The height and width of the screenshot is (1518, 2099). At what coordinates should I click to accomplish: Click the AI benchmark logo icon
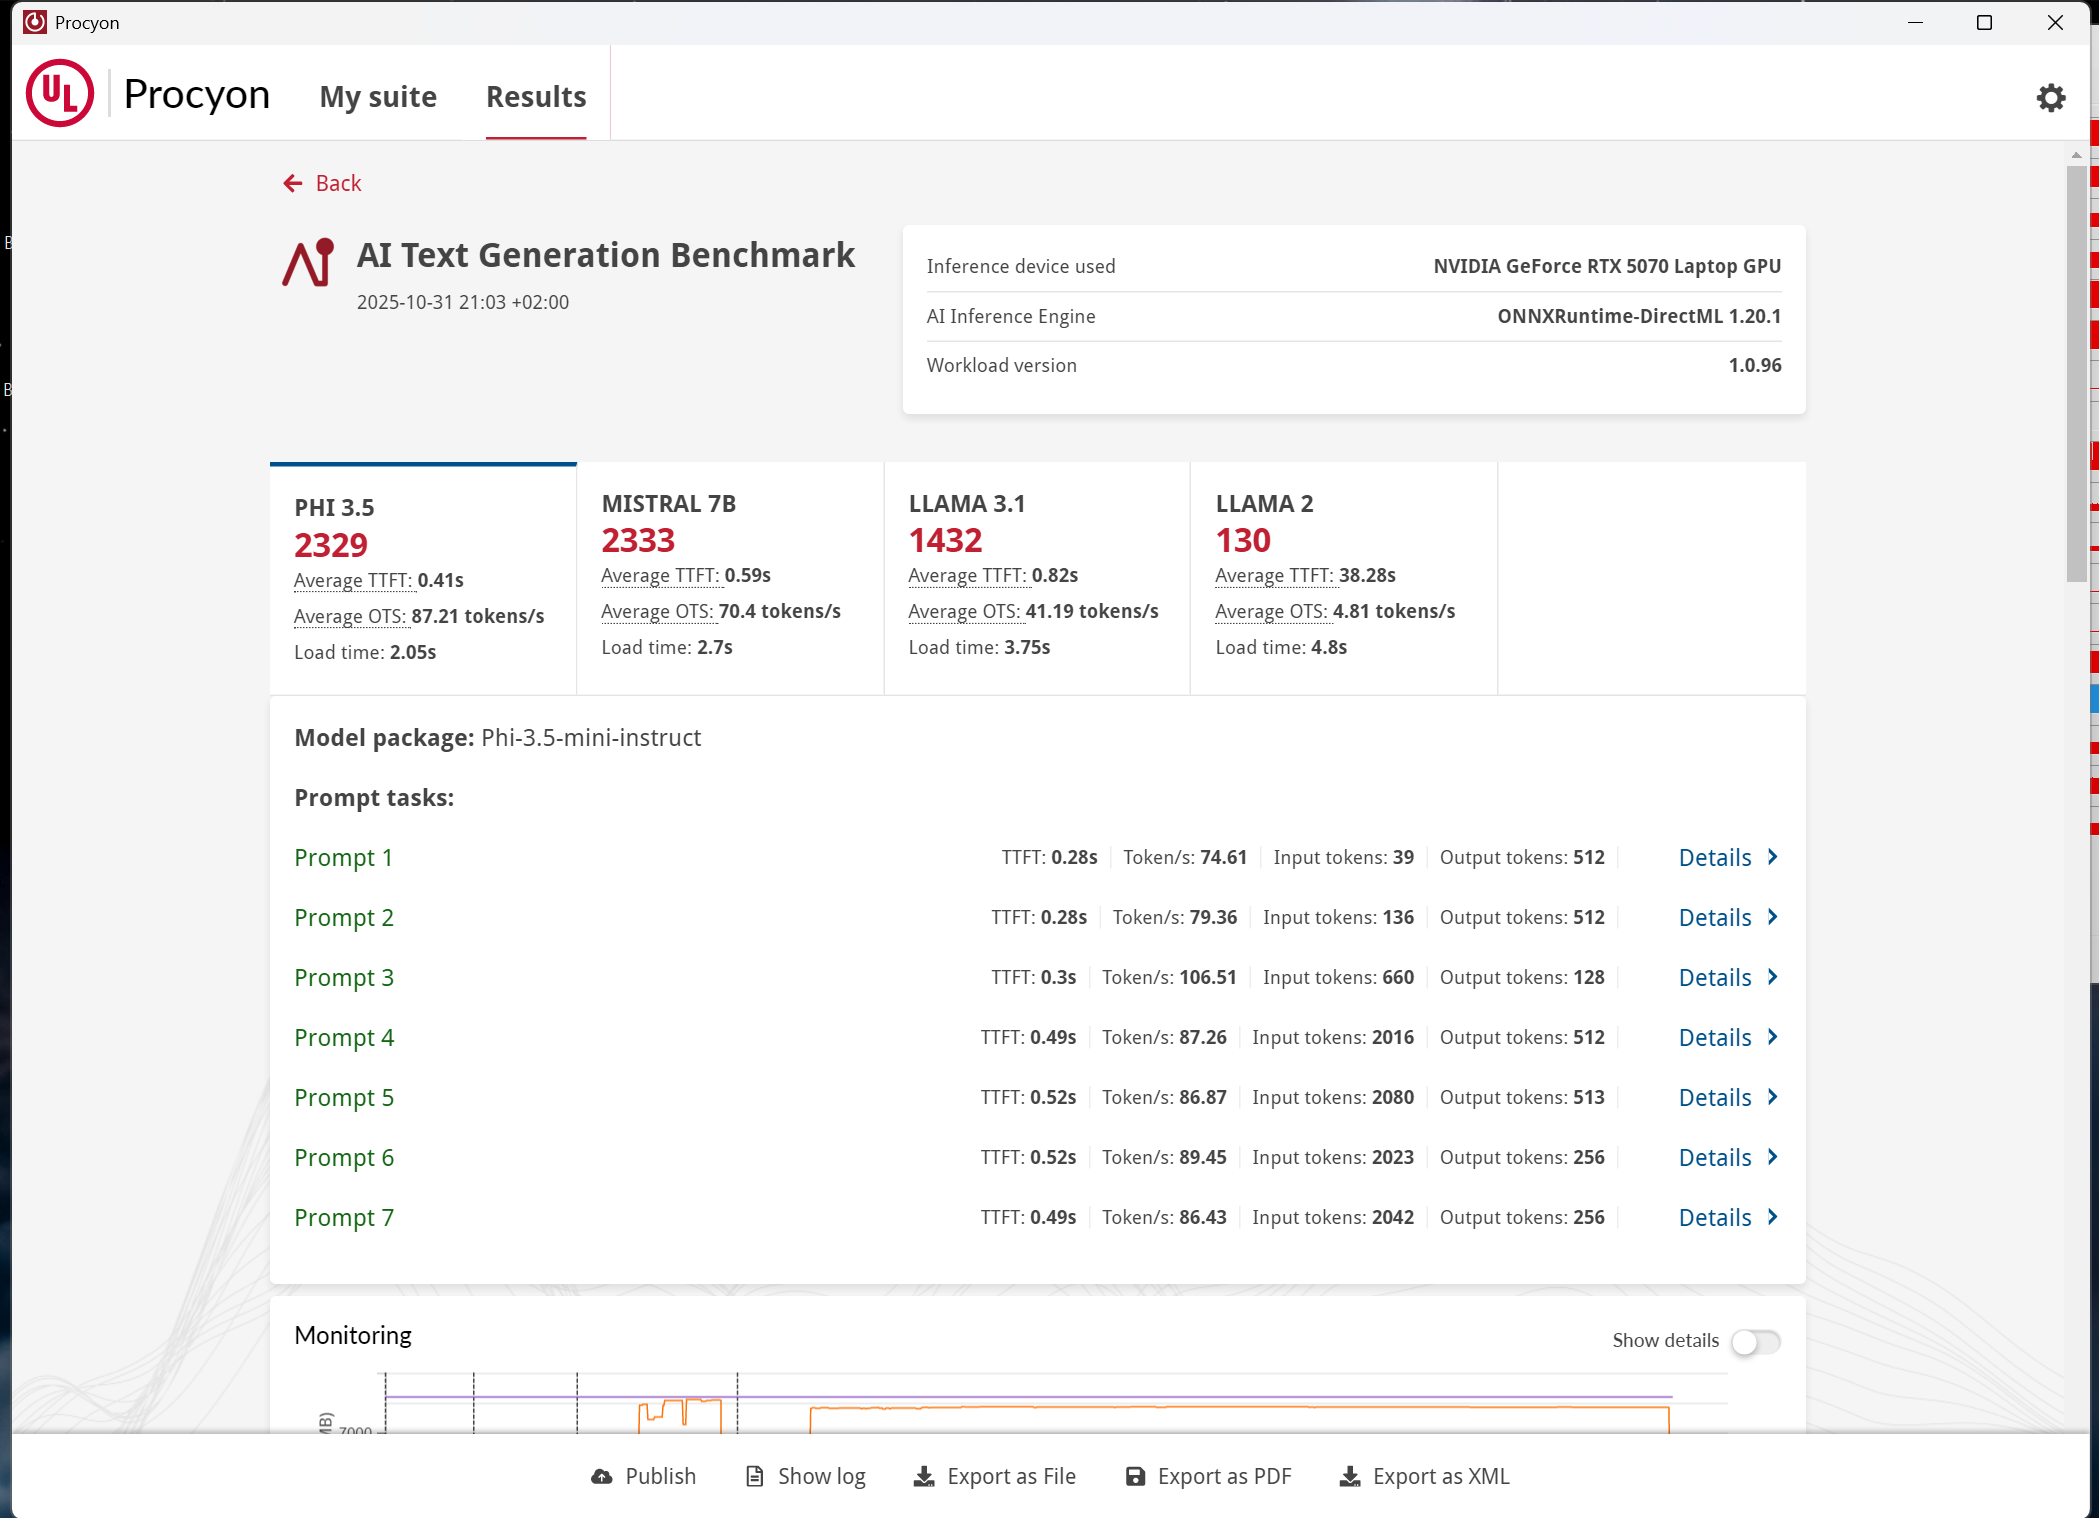coord(309,263)
